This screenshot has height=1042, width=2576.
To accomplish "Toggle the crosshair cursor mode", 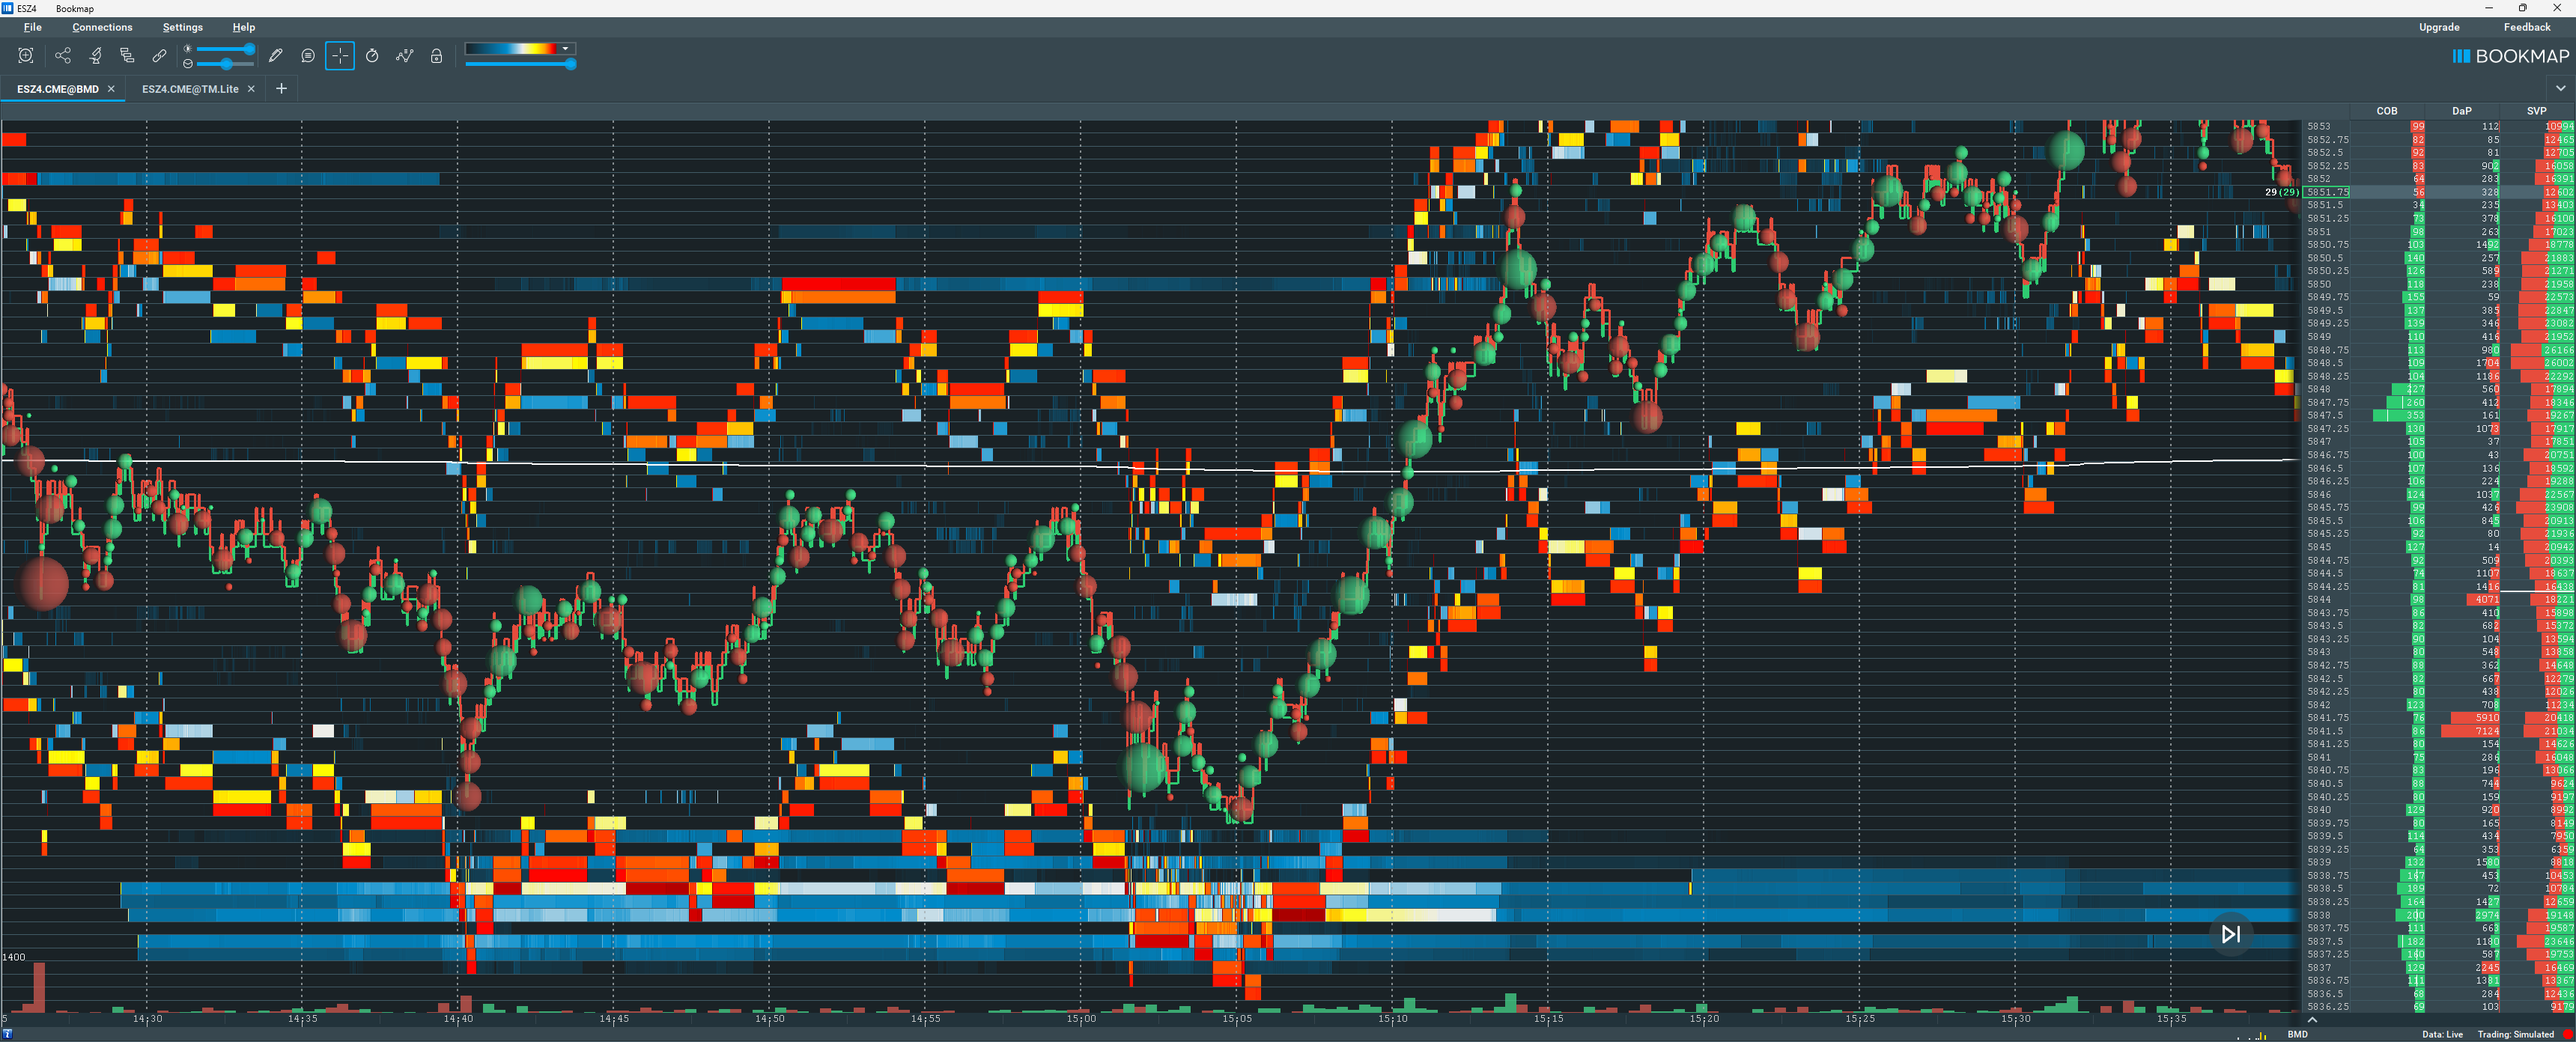I will (340, 56).
